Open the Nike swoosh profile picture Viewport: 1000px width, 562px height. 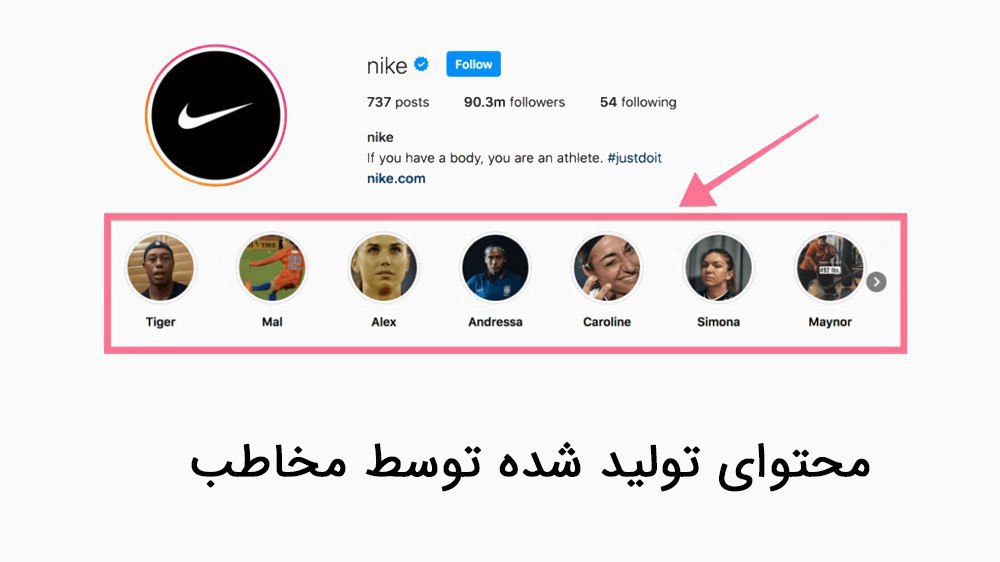click(x=216, y=115)
